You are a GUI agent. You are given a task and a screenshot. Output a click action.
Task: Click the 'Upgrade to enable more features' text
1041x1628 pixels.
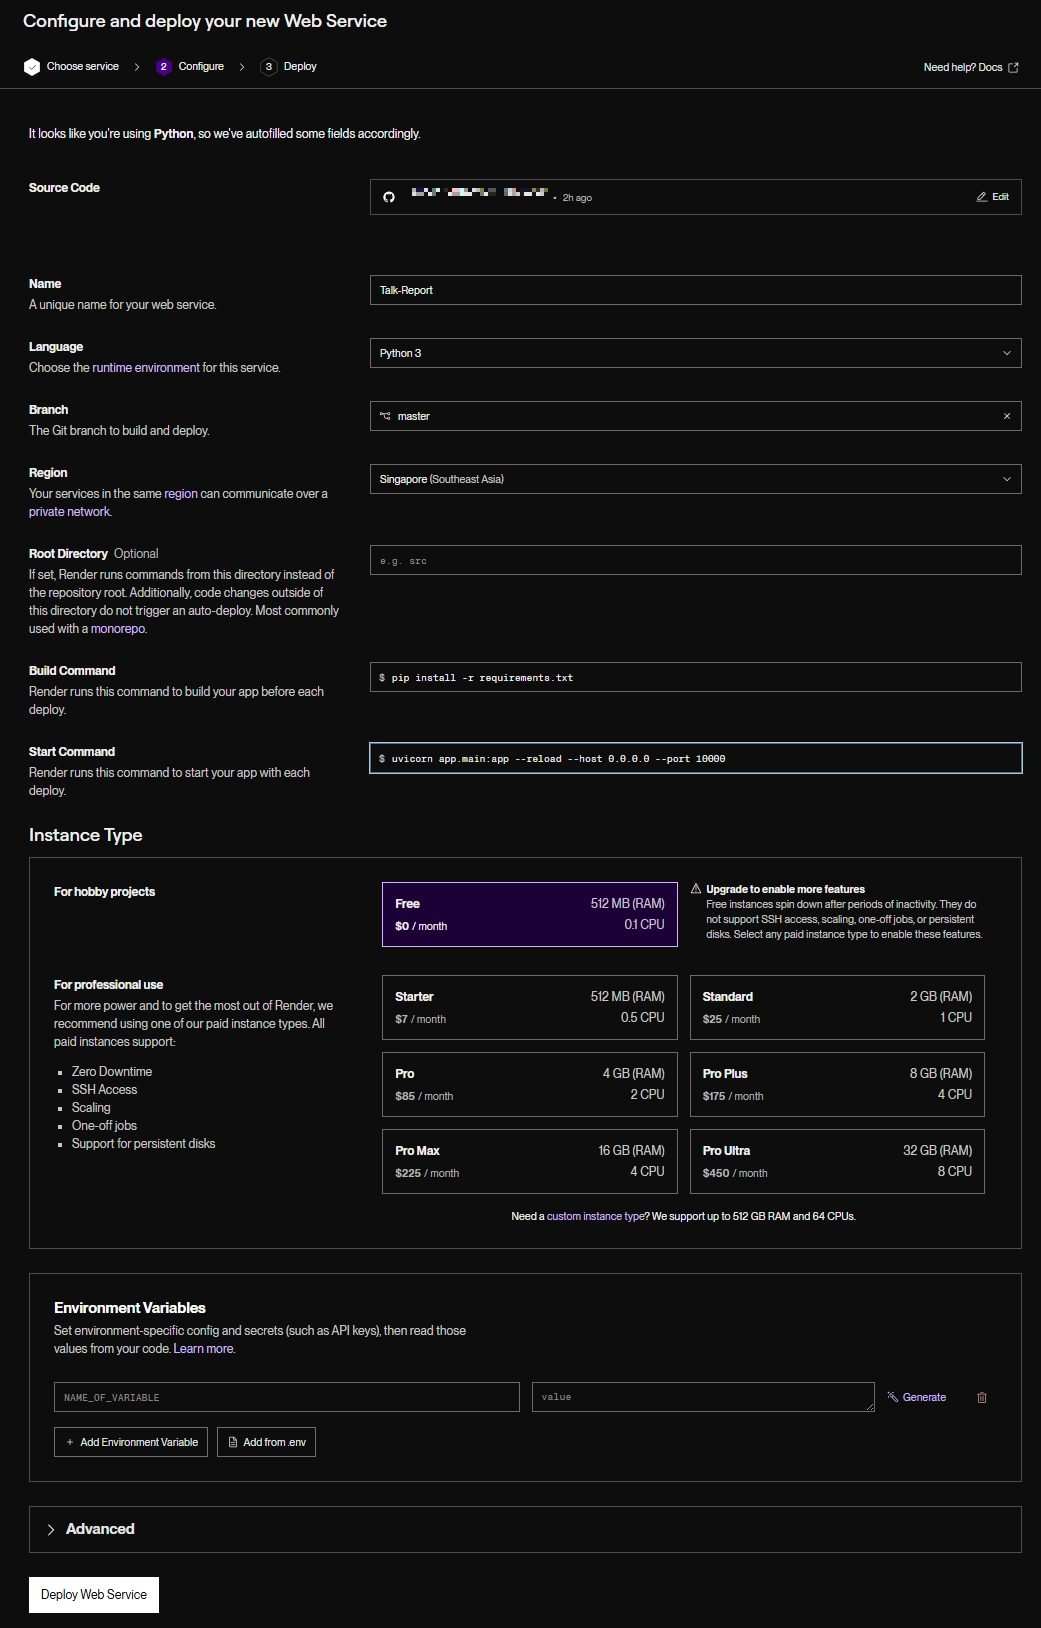pos(785,889)
